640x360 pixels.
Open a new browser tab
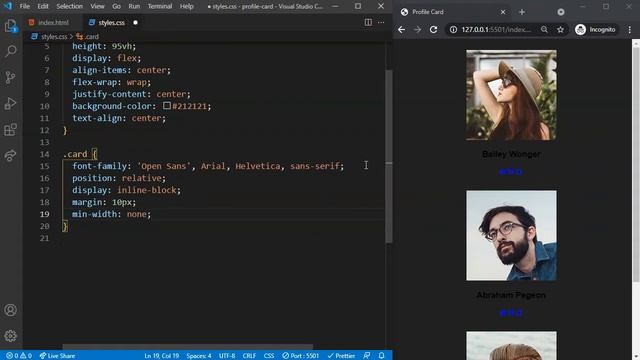tap(522, 12)
